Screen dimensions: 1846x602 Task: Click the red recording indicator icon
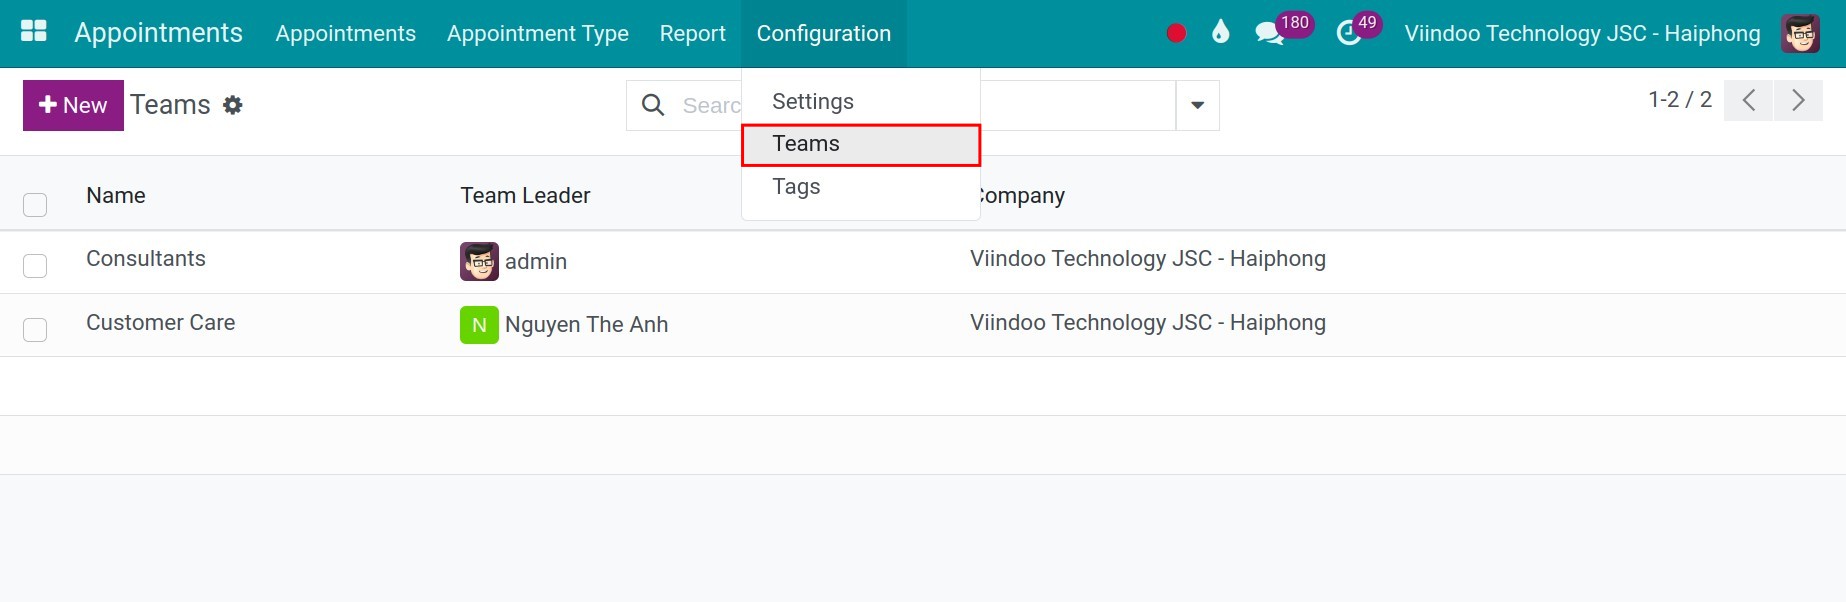click(1176, 33)
